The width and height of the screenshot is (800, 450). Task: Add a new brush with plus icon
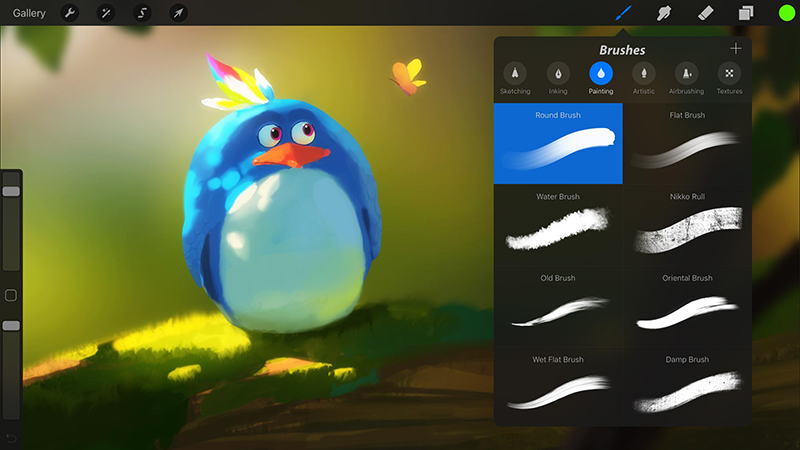[x=735, y=49]
